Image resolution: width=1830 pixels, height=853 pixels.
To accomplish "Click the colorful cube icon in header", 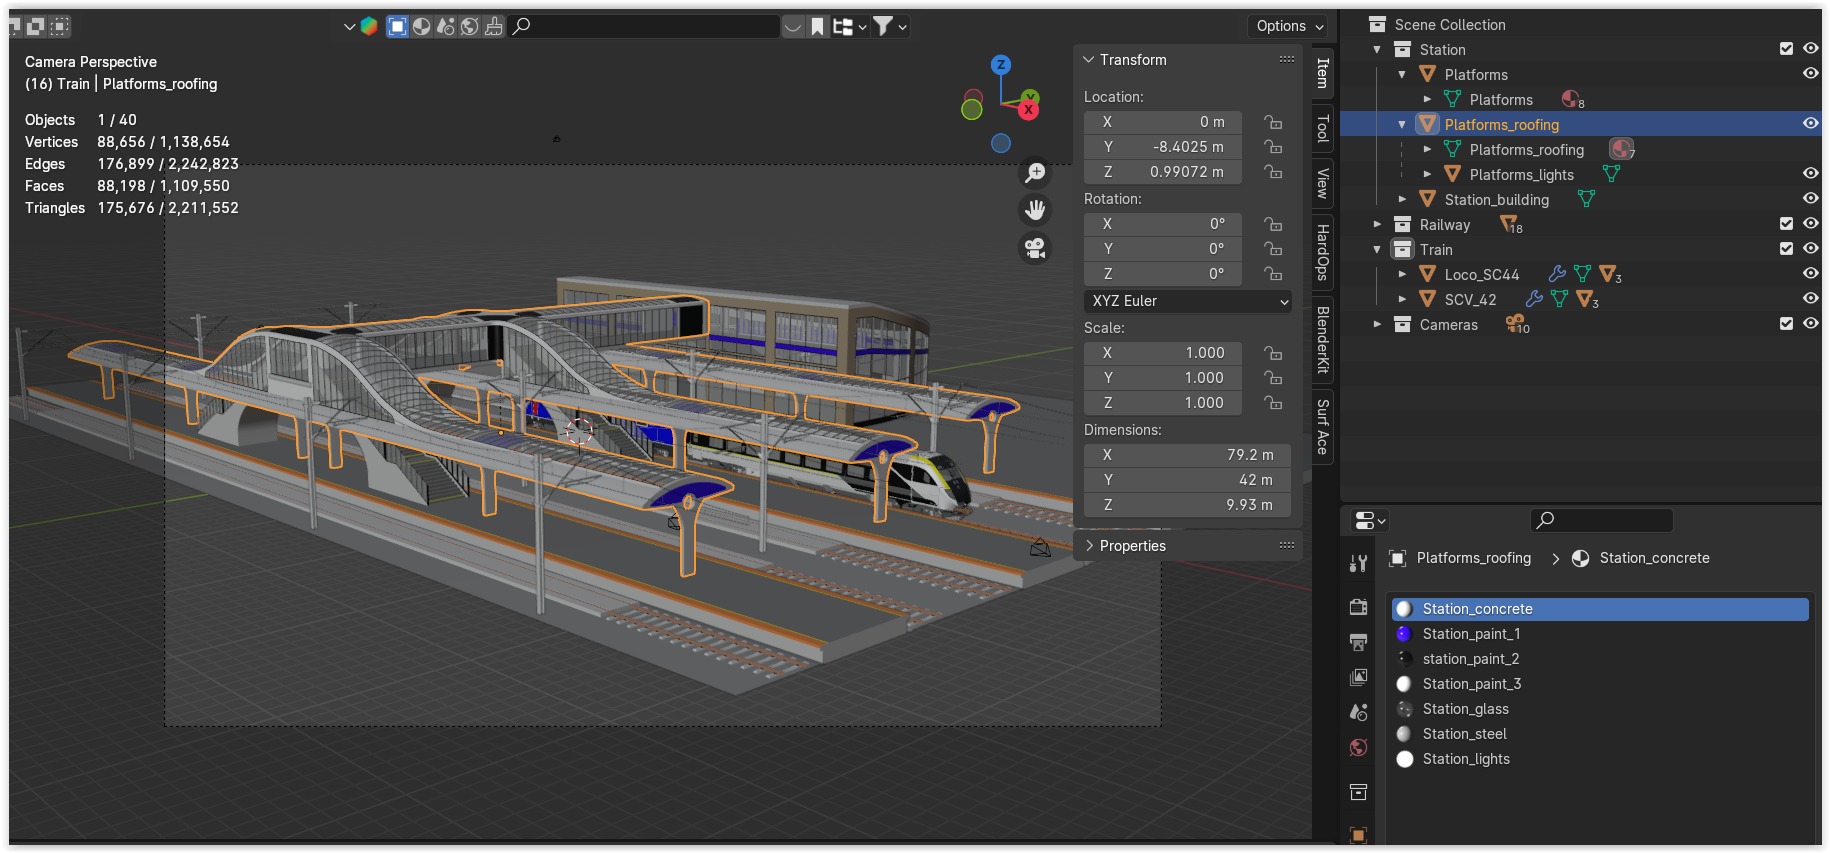I will click(x=369, y=26).
